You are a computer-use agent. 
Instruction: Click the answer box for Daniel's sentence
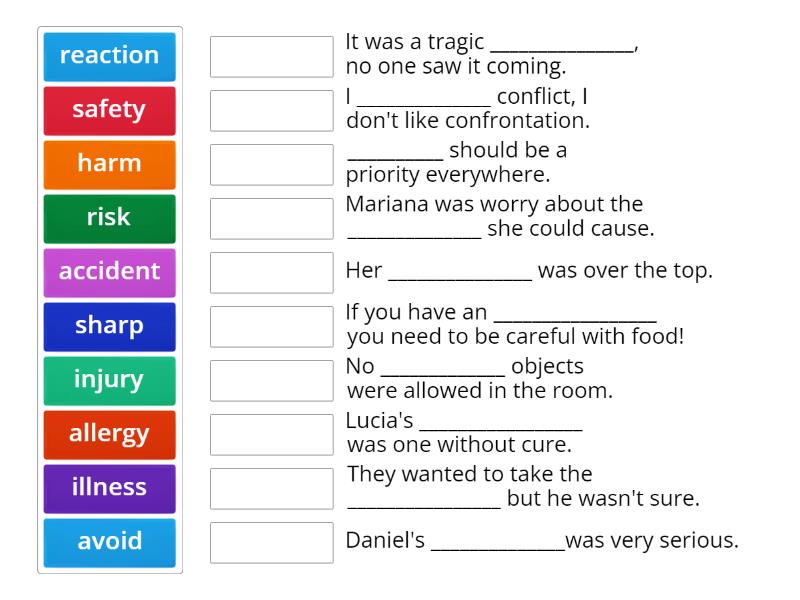(271, 539)
